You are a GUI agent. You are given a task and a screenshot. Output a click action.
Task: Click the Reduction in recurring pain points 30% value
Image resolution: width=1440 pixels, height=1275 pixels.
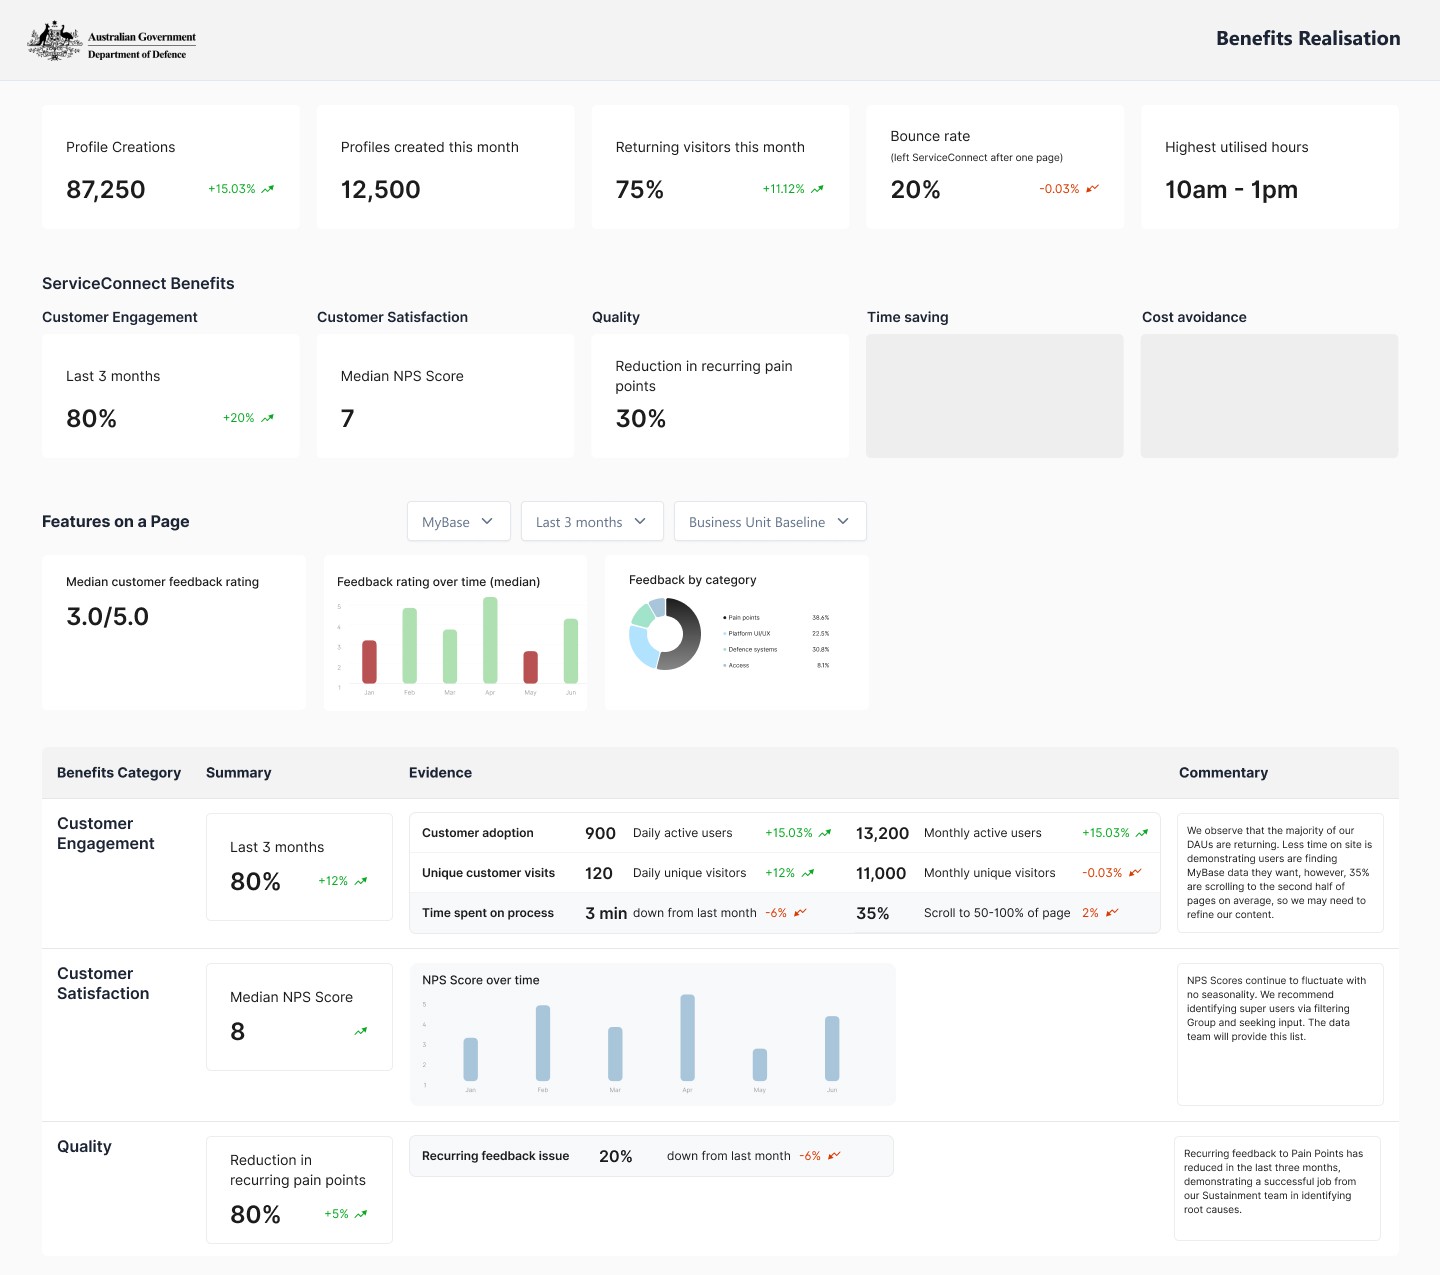(641, 418)
